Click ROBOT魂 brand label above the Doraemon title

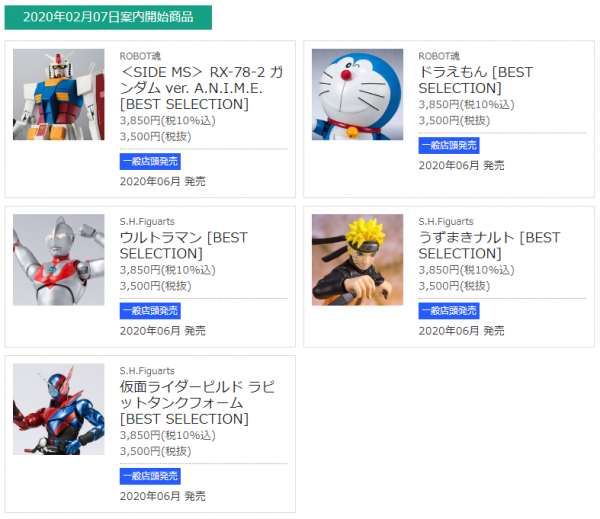439,56
